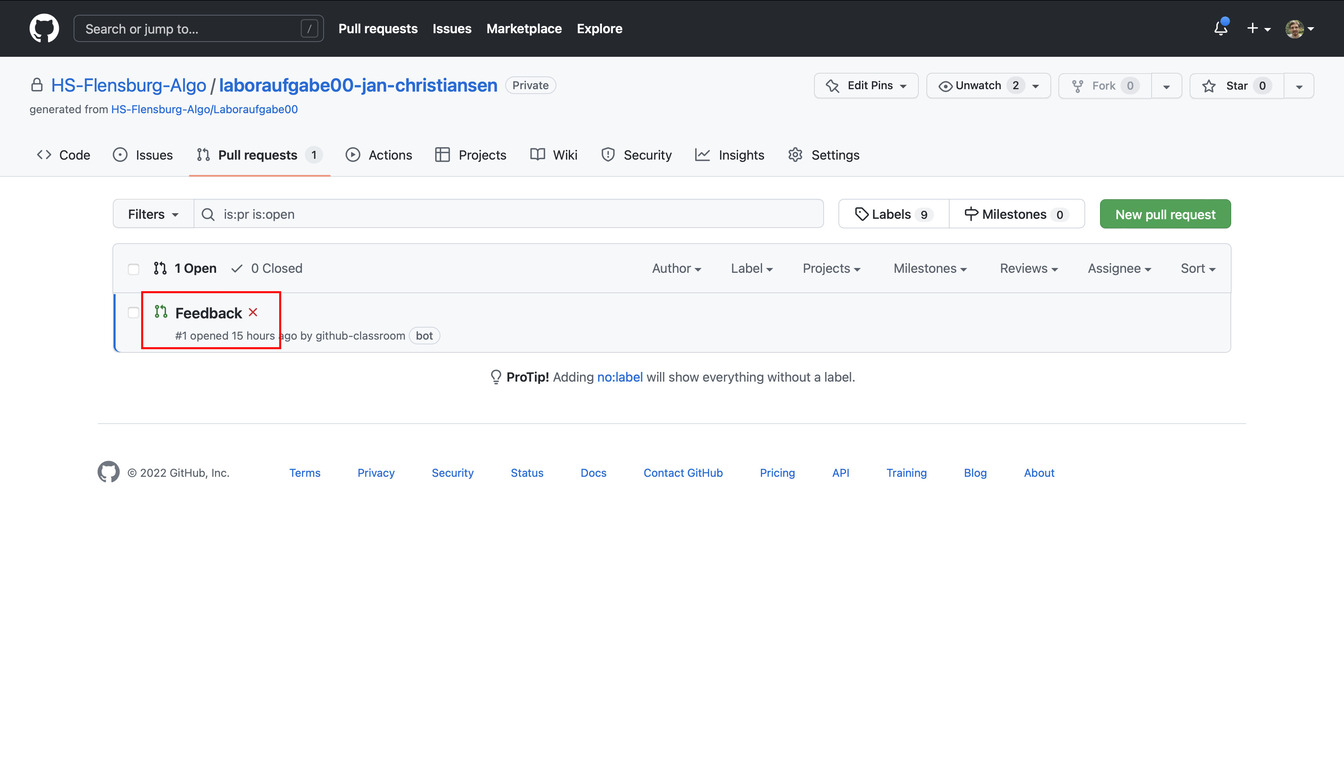Click the GitHub logo in header
This screenshot has width=1344, height=776.
[44, 28]
